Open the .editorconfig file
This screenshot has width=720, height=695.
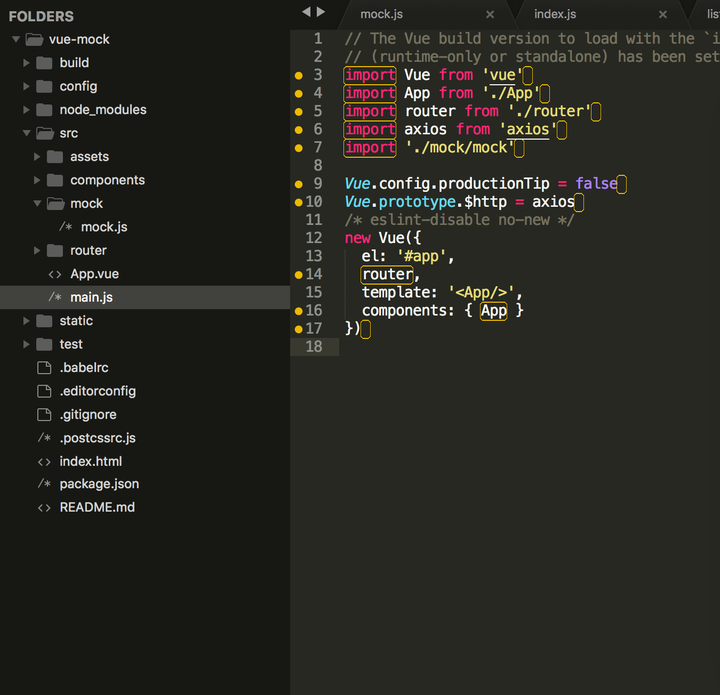[98, 391]
